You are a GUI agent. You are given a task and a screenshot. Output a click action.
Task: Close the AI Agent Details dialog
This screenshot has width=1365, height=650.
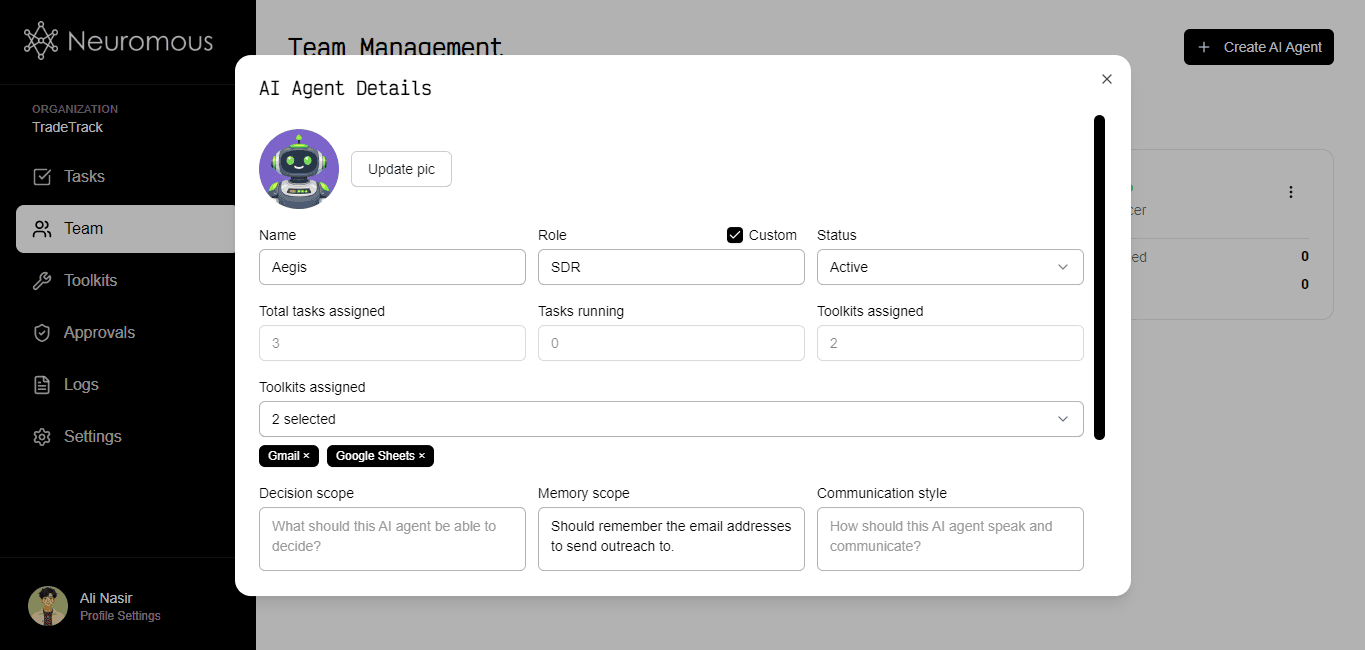click(1106, 79)
